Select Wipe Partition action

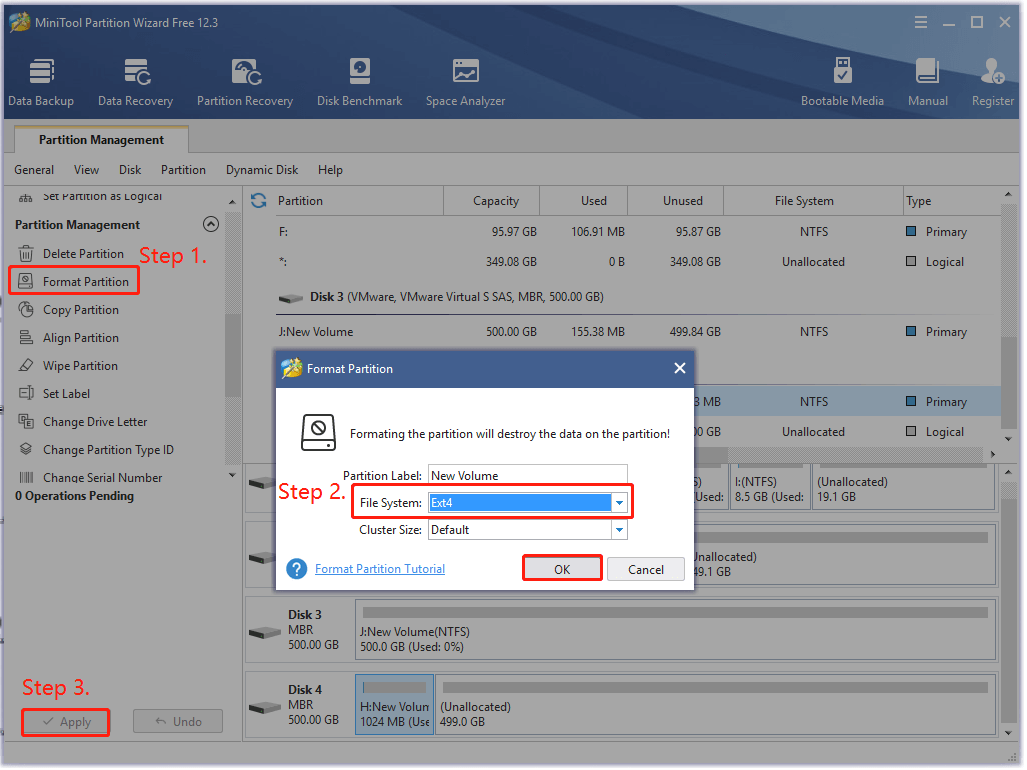tap(68, 366)
